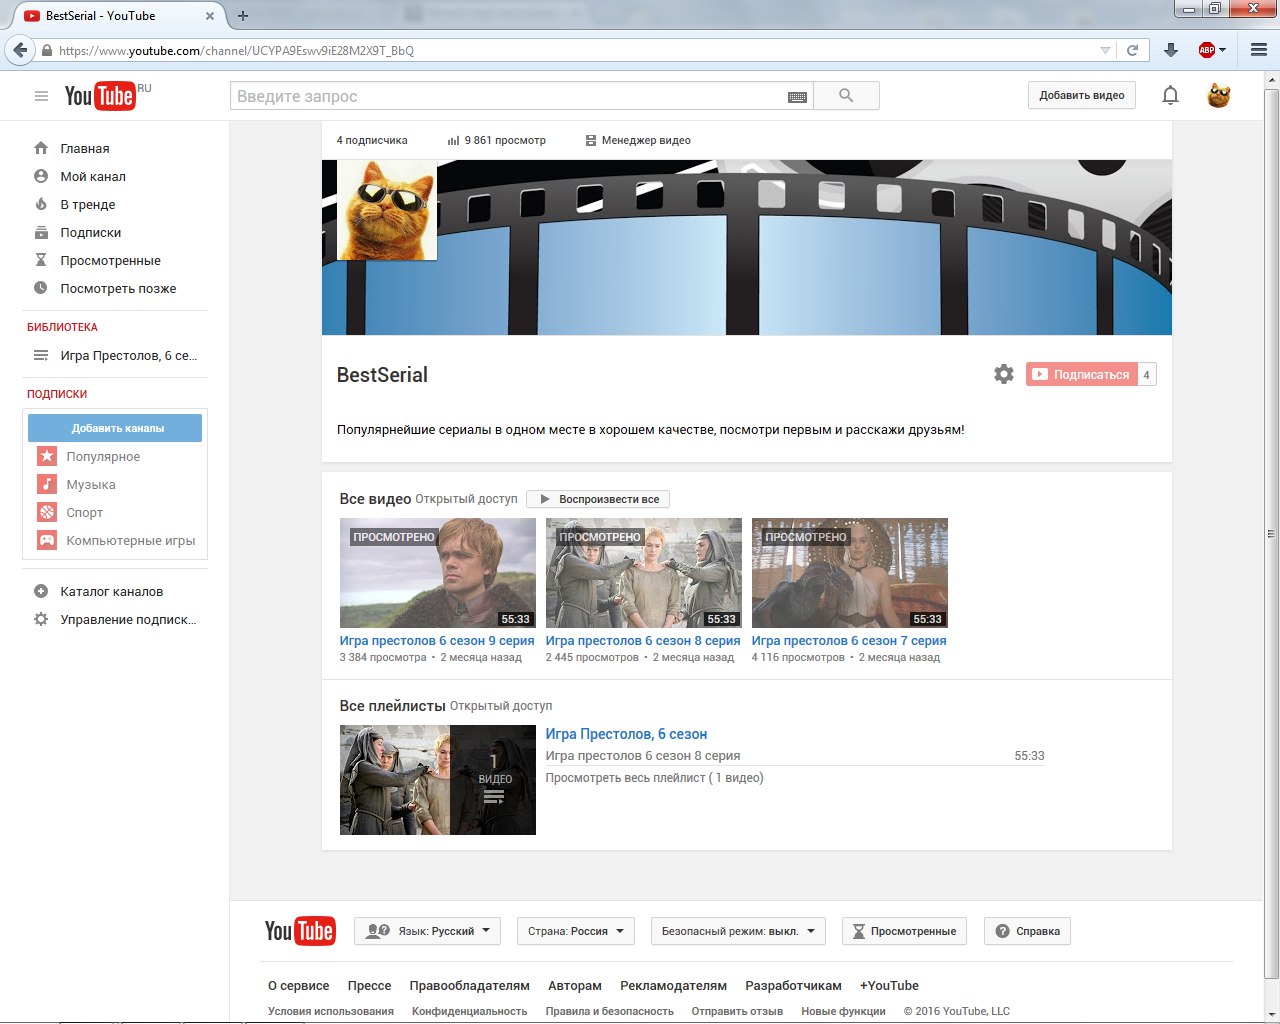Viewport: 1280px width, 1024px height.
Task: Click the Добавить видео button
Action: coord(1081,96)
